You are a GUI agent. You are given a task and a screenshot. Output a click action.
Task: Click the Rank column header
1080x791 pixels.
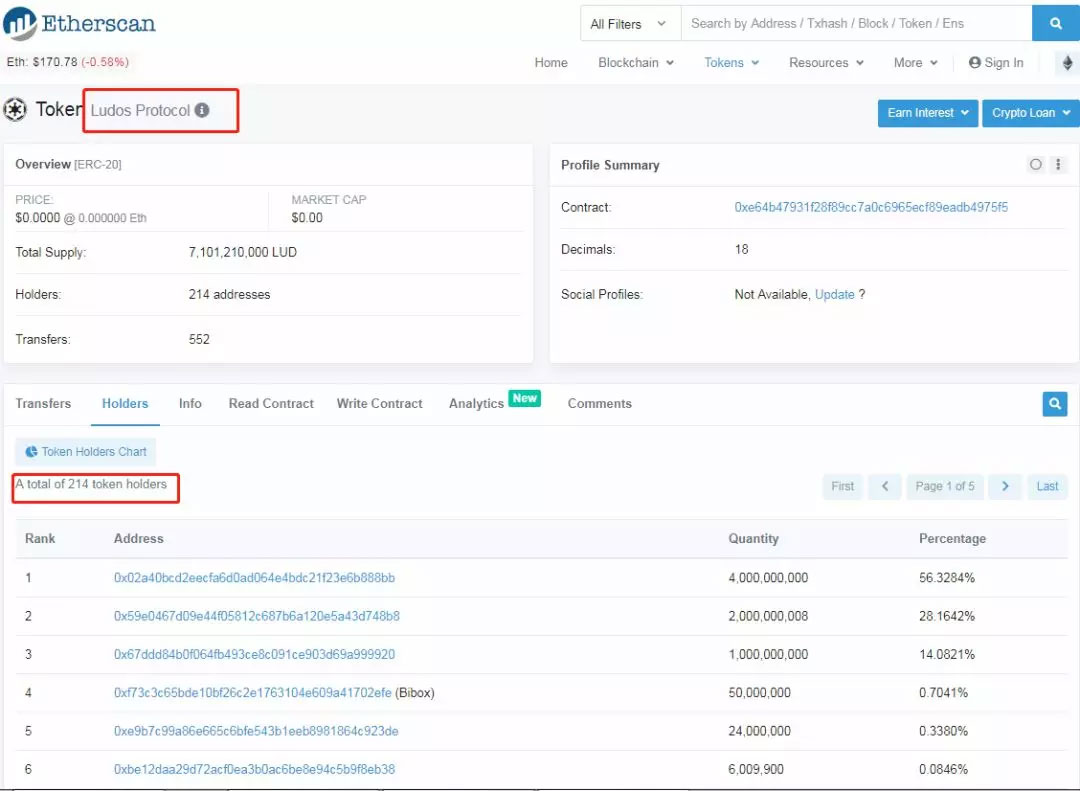coord(40,539)
